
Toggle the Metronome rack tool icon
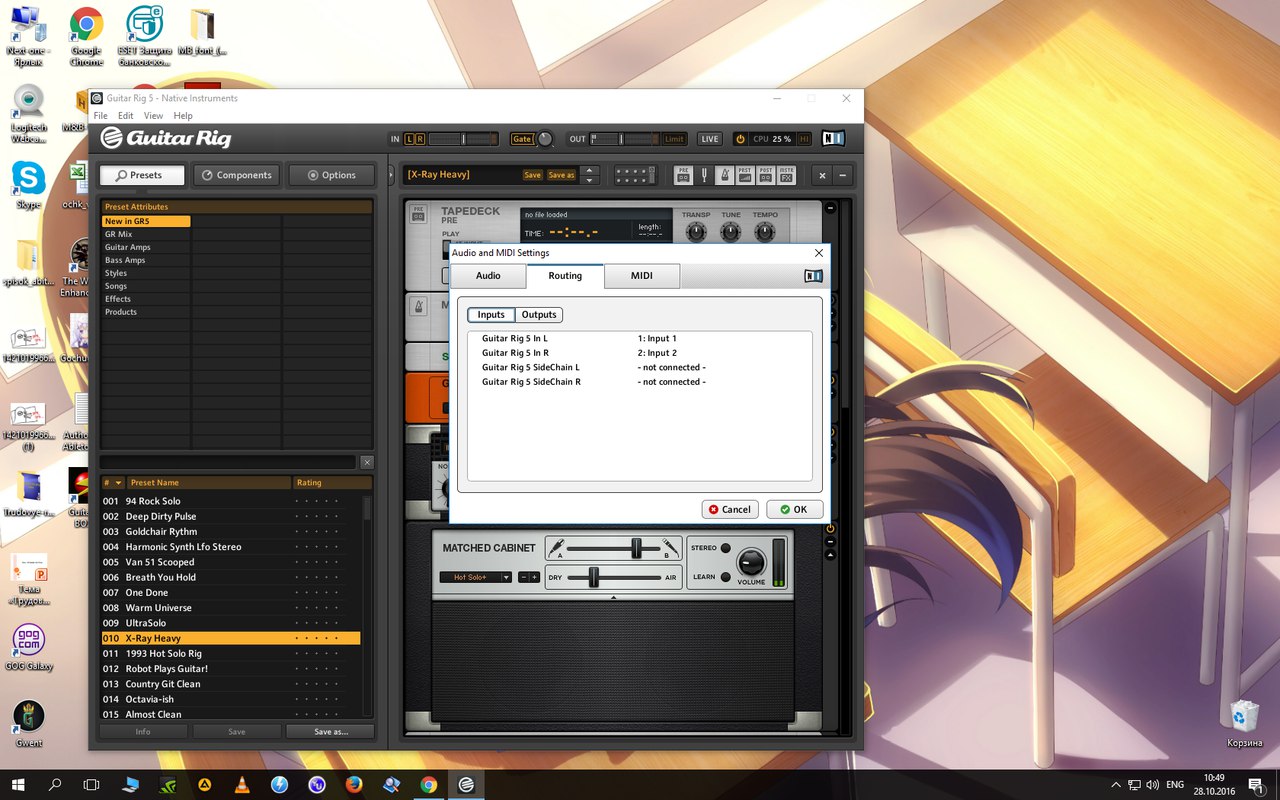[x=724, y=174]
